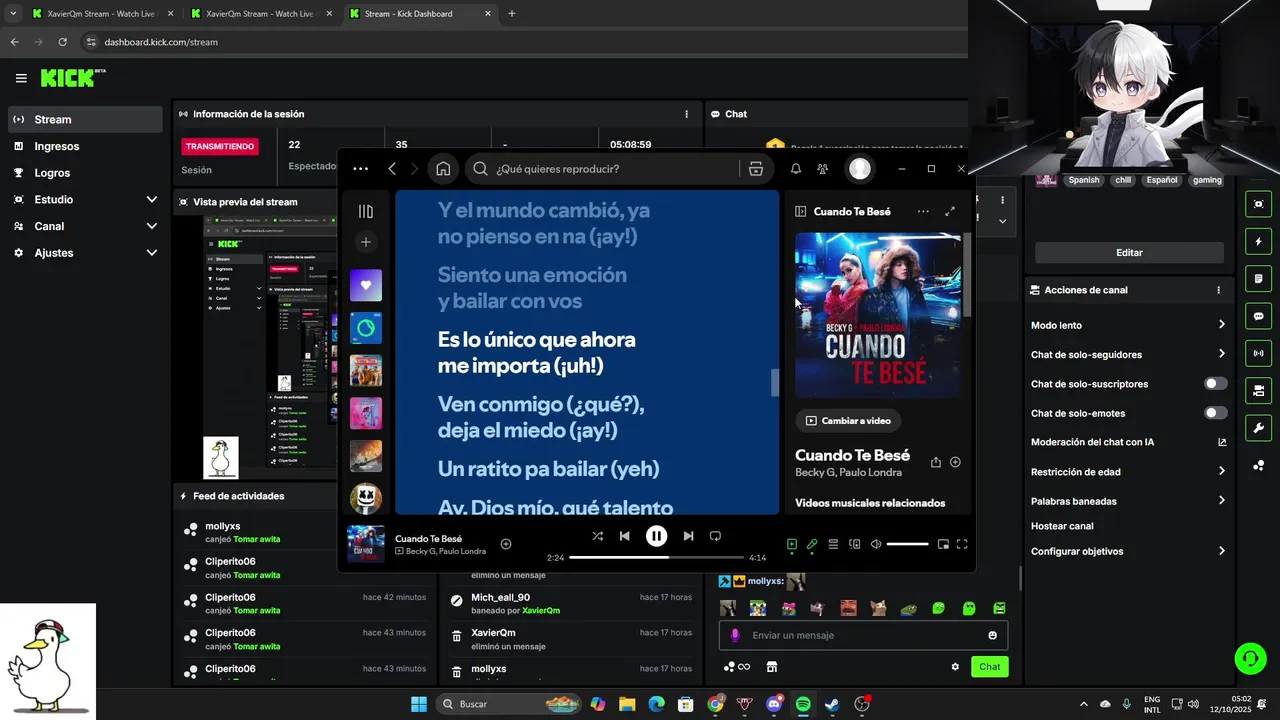Click Cambiar a video button
The width and height of the screenshot is (1280, 720).
tap(848, 421)
